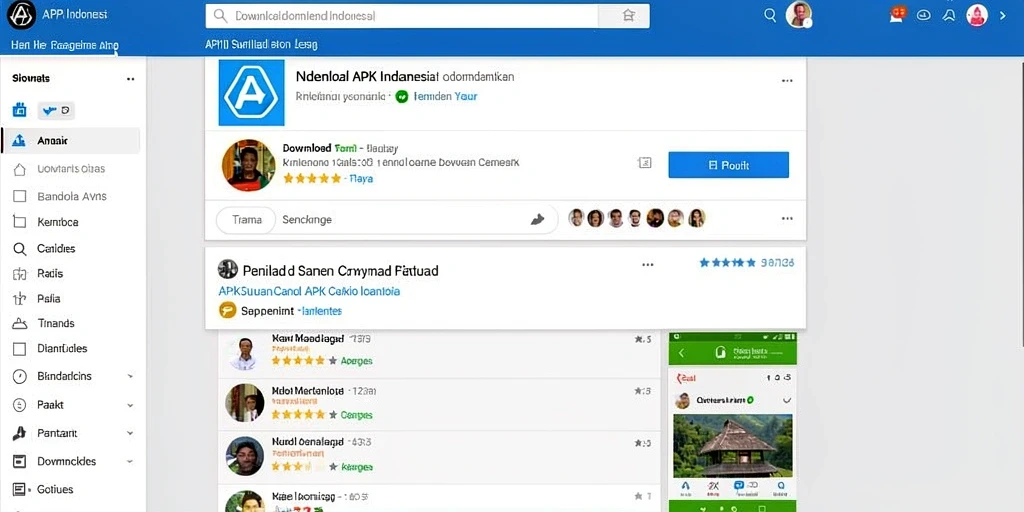Open the Nurdl Denalagid review row
This screenshot has width=1024, height=512.
tap(439, 456)
